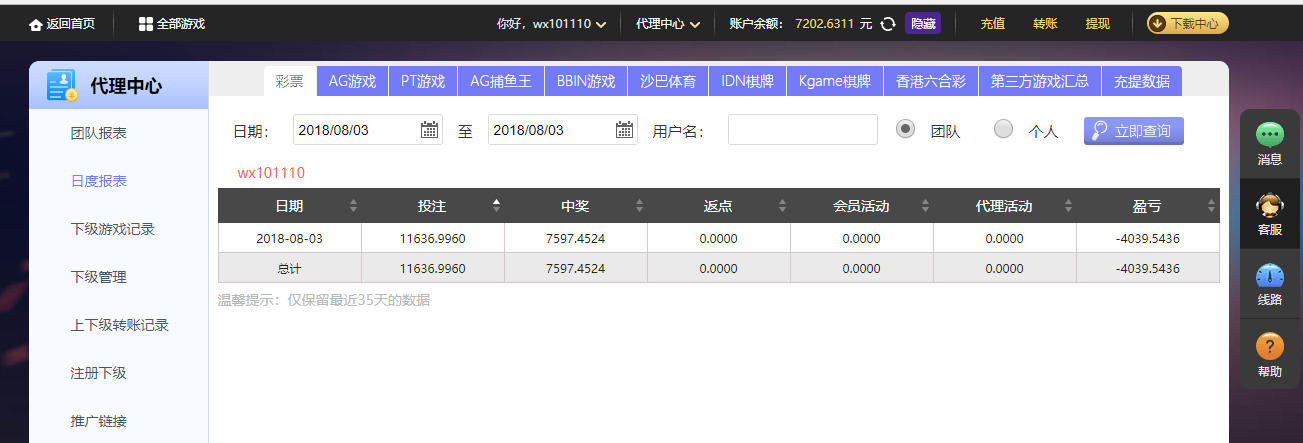Click the 2018-08-03 date cell

coord(289,238)
